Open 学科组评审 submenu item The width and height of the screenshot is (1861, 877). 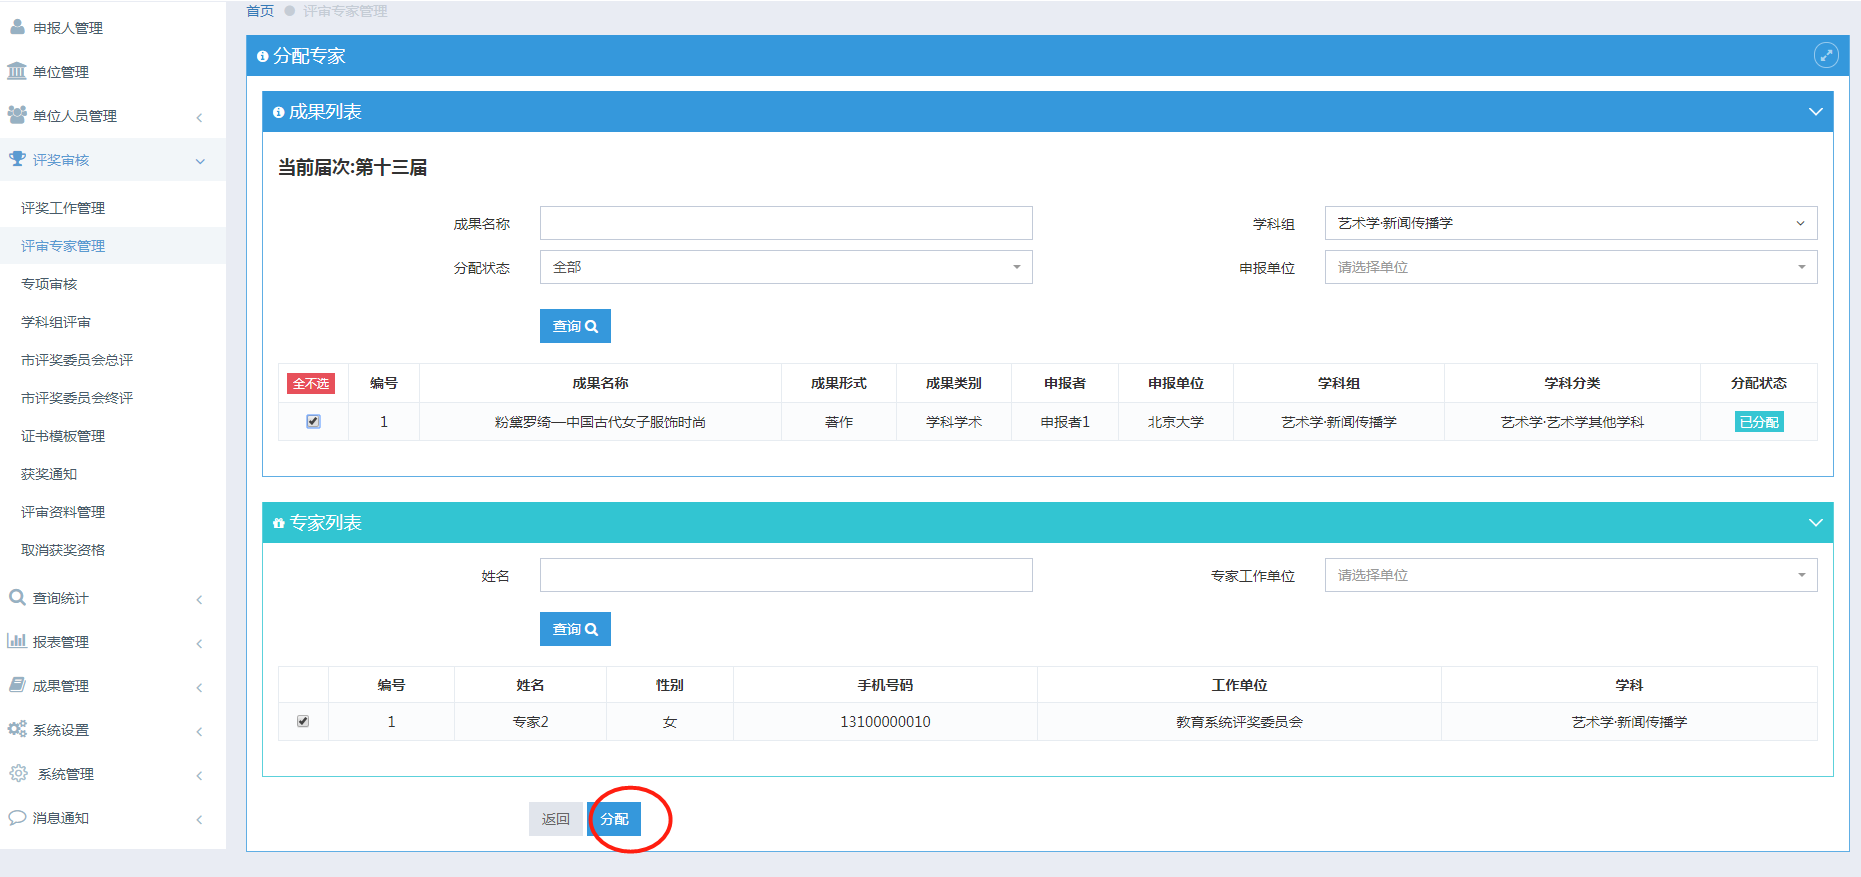point(56,322)
